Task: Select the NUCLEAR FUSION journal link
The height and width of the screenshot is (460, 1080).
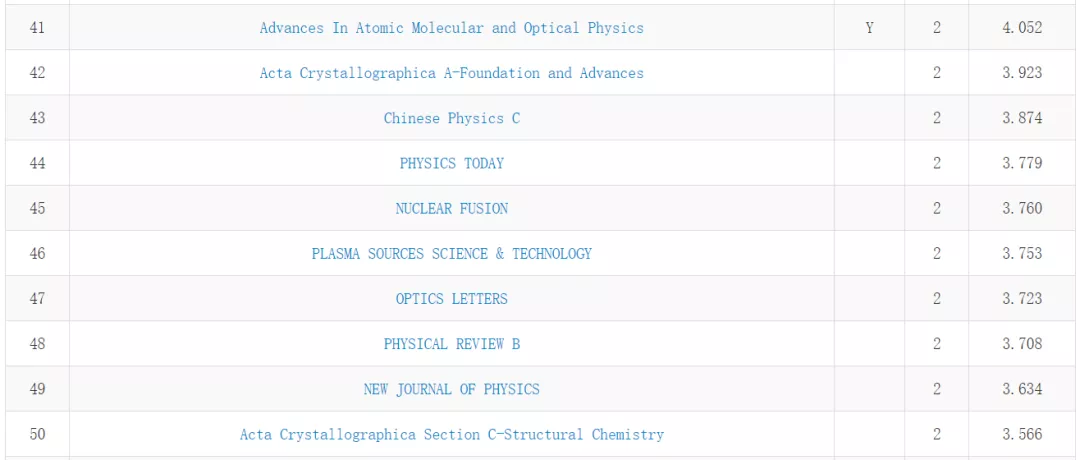Action: point(451,208)
